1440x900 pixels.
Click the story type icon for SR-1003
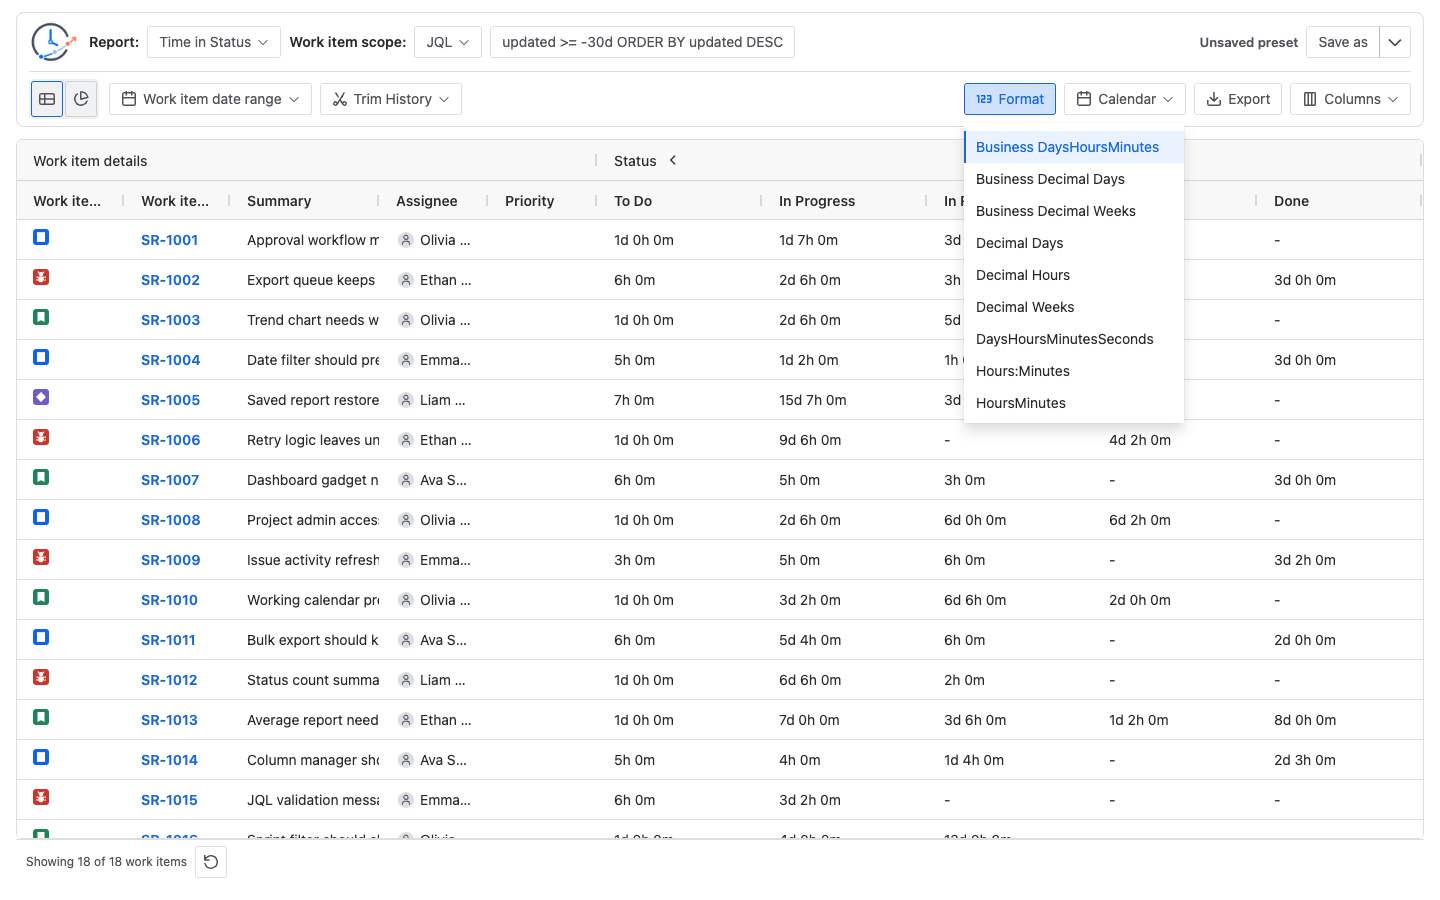coord(41,317)
